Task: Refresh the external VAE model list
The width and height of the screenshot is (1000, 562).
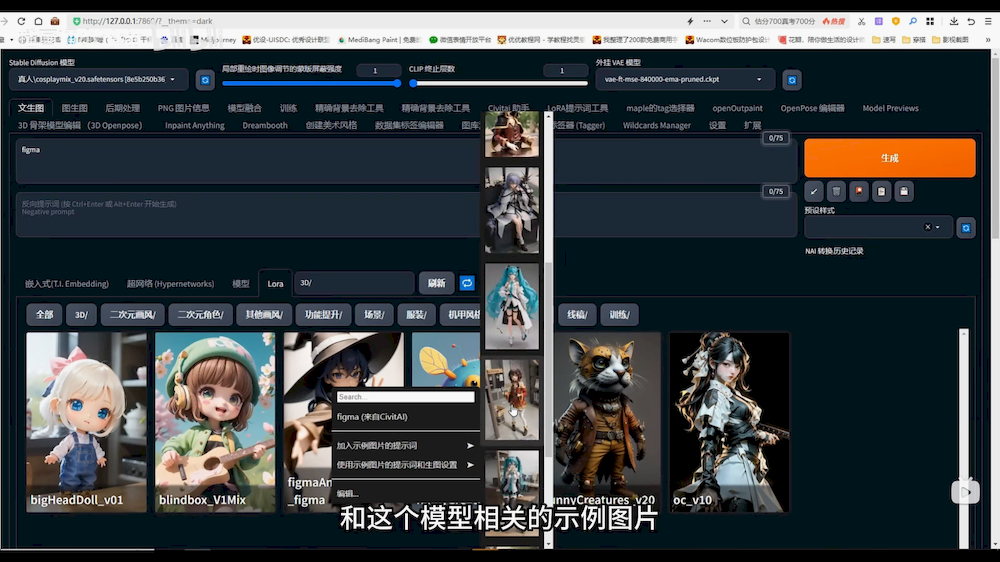Action: tap(791, 80)
